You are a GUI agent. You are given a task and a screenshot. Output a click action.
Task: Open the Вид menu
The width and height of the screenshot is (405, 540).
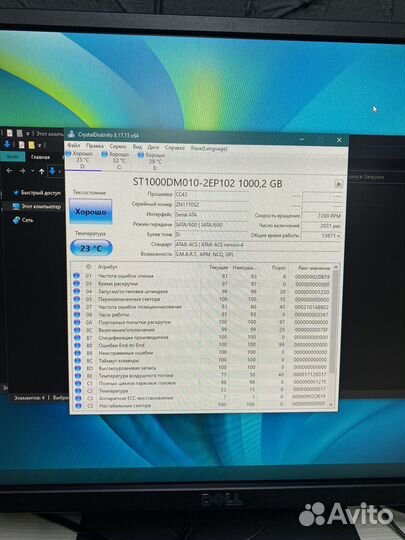pos(137,147)
